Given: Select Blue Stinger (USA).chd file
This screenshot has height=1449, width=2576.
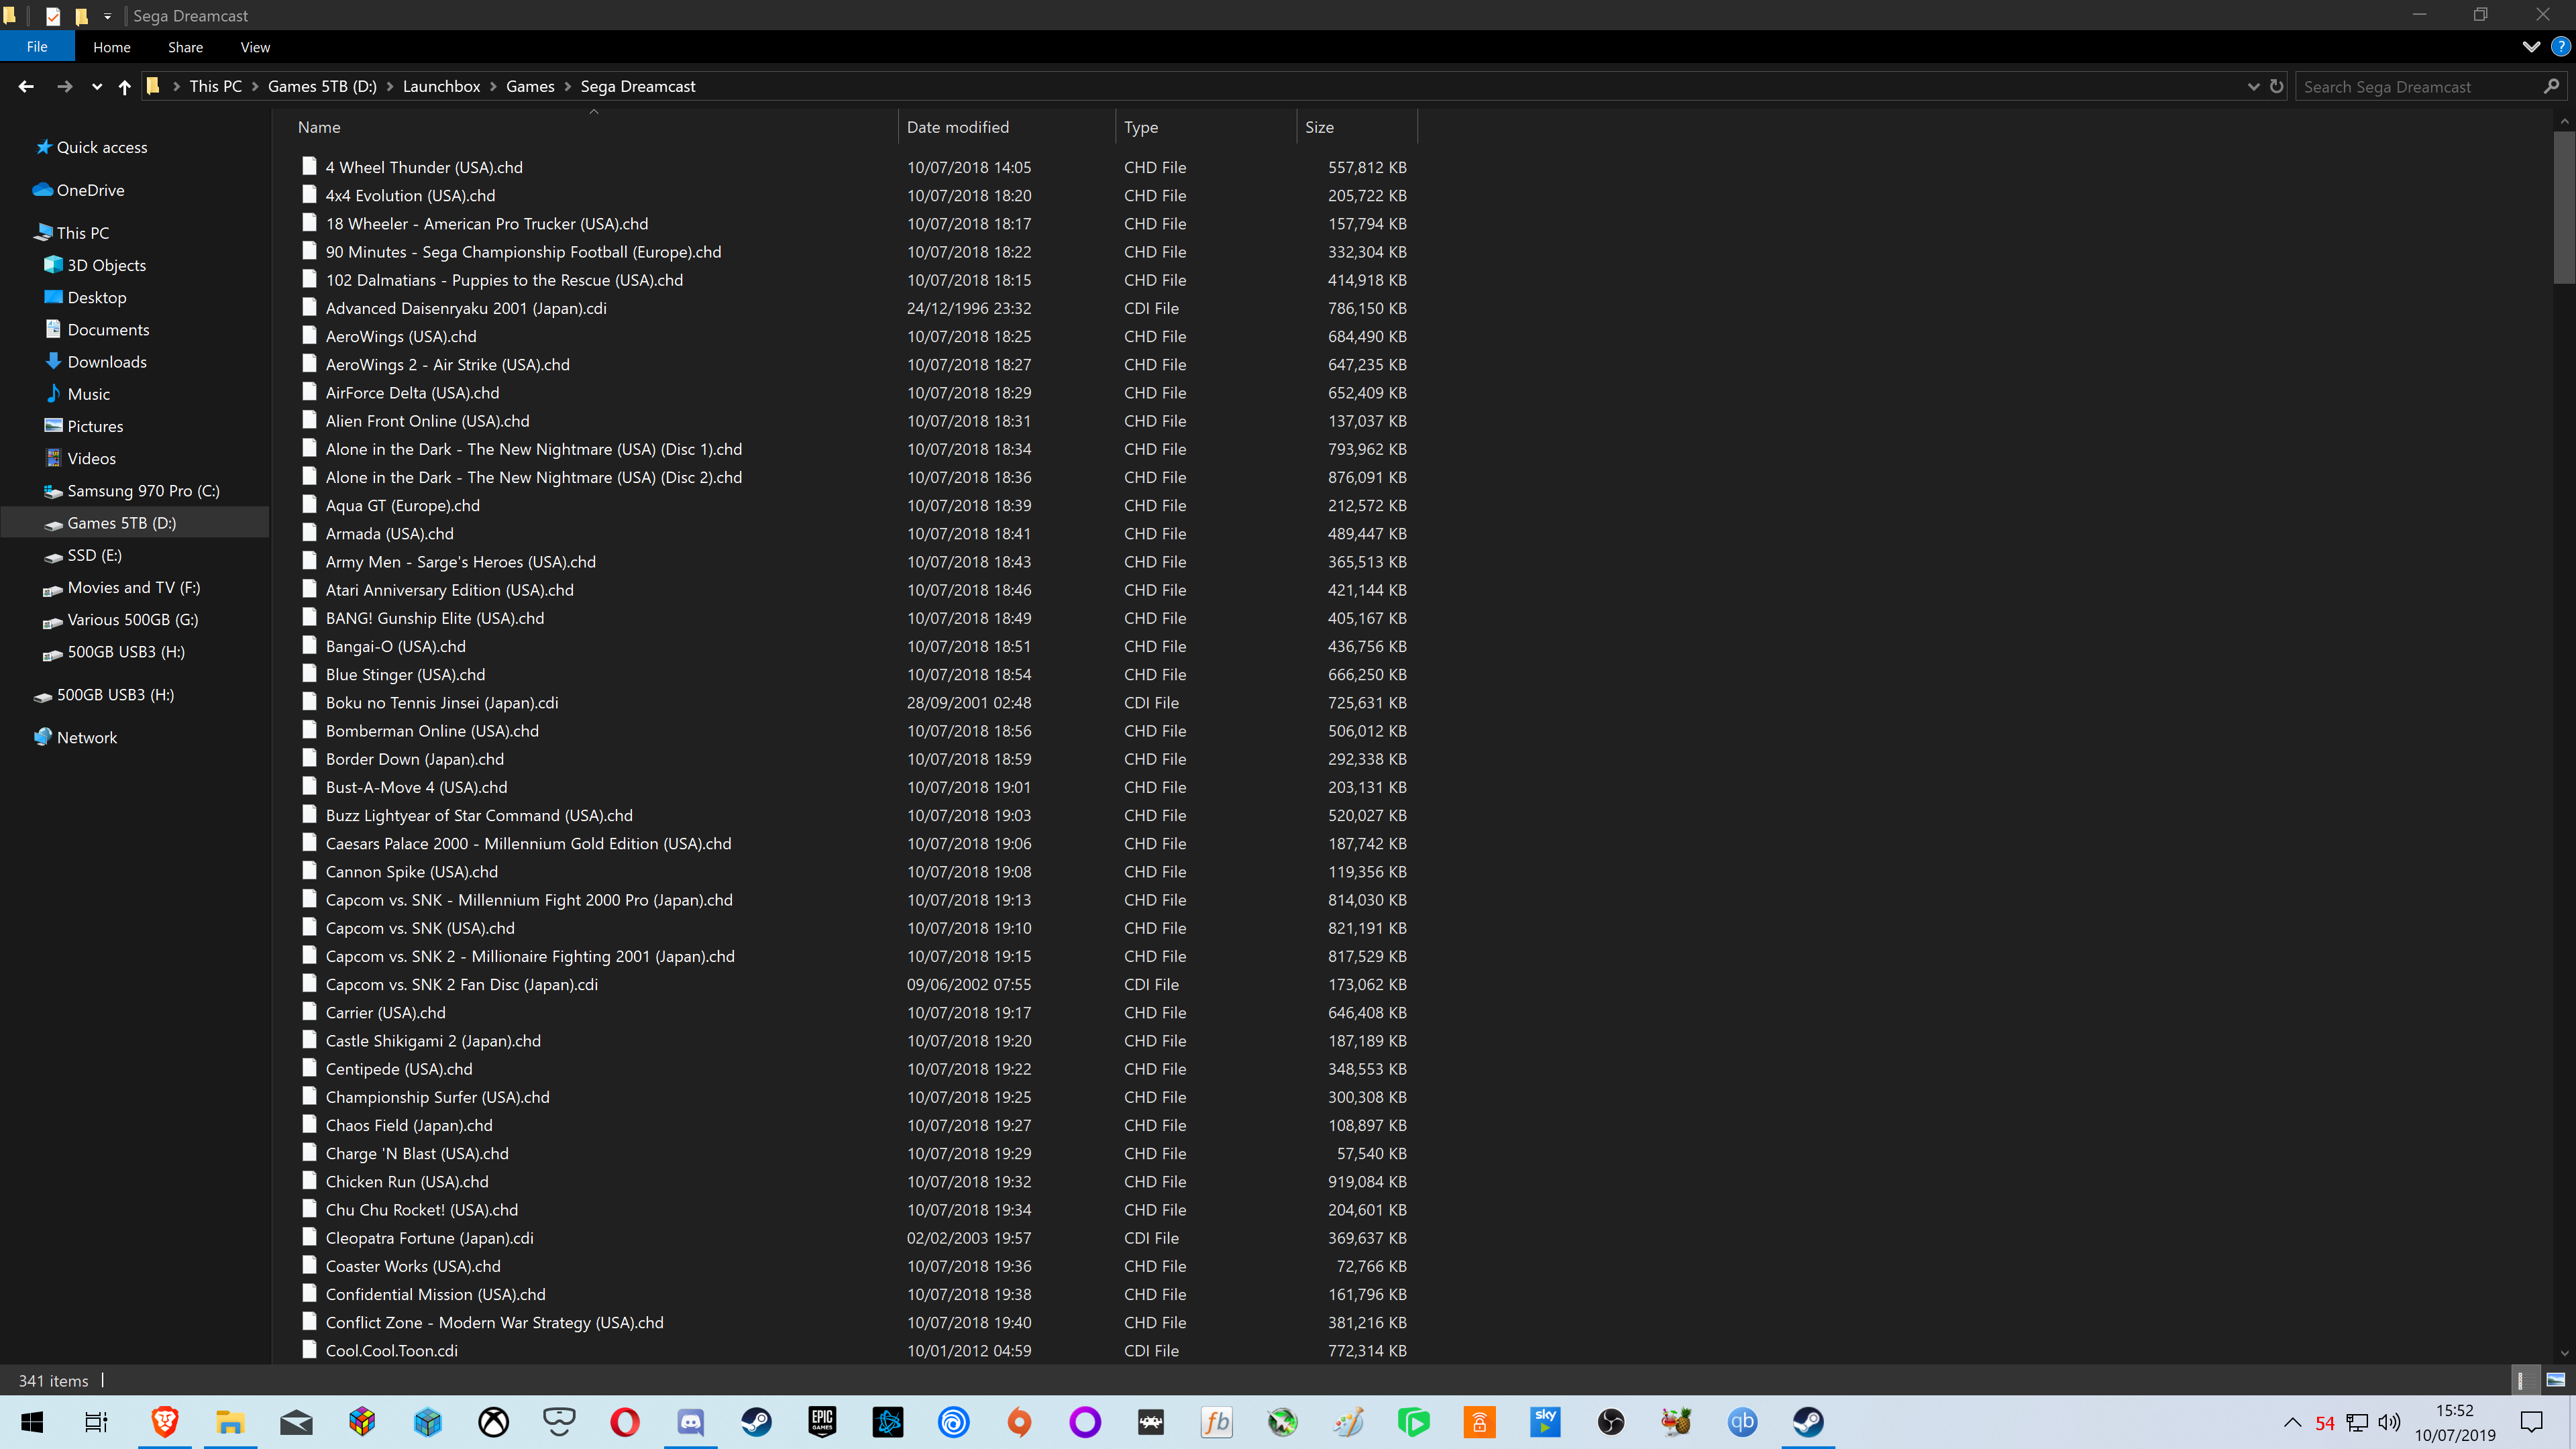Looking at the screenshot, I should (405, 675).
